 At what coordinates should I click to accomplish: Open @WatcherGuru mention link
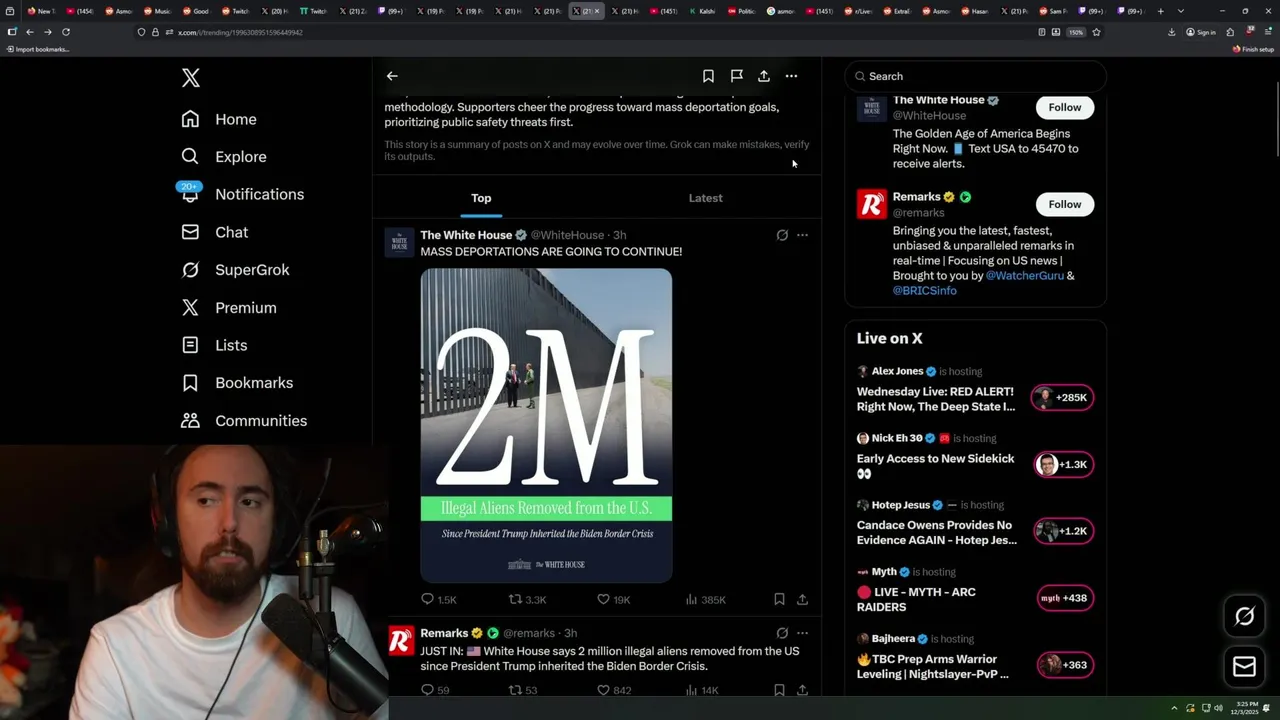coord(1024,275)
